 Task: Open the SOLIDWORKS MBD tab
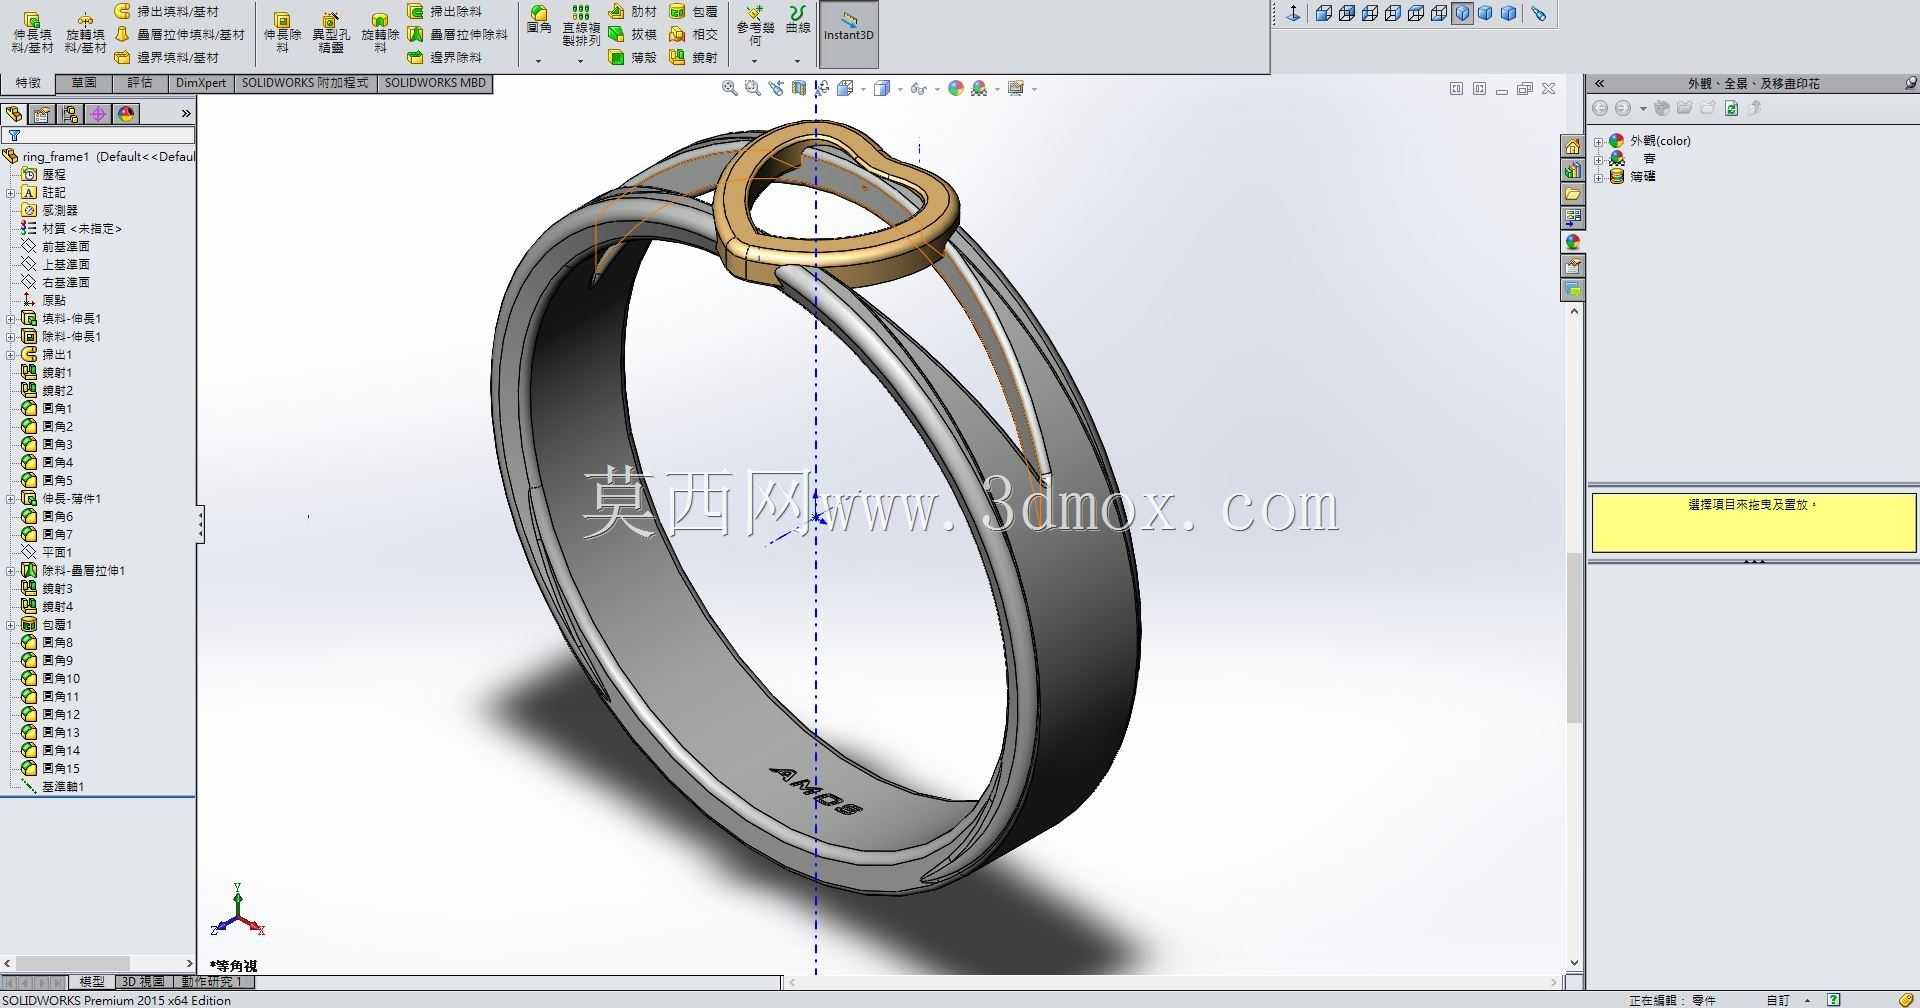click(435, 83)
